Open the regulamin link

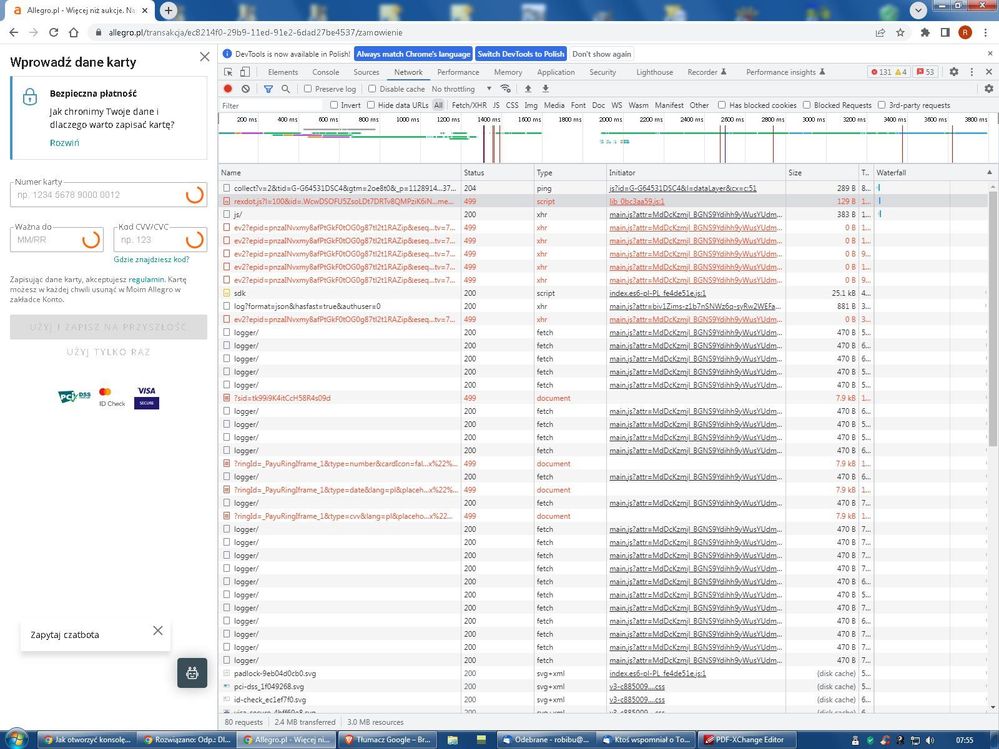[147, 279]
